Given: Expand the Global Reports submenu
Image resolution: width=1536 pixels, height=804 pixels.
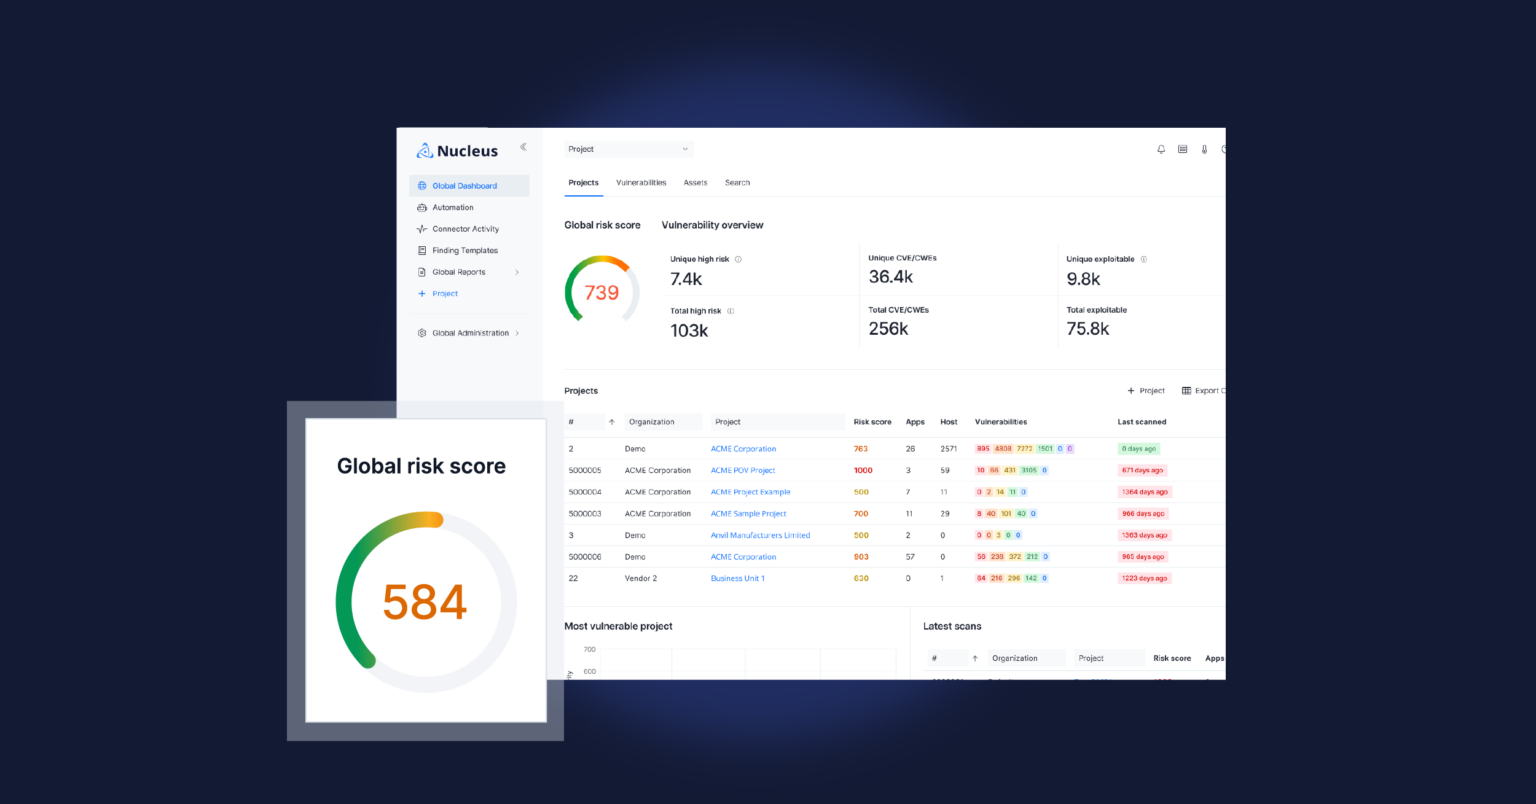Looking at the screenshot, I should click(518, 271).
